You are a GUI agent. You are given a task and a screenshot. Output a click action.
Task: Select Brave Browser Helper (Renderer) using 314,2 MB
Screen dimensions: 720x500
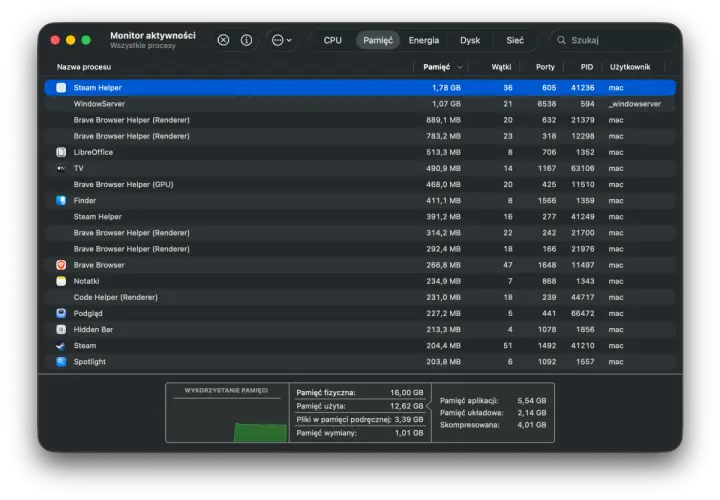(x=360, y=233)
